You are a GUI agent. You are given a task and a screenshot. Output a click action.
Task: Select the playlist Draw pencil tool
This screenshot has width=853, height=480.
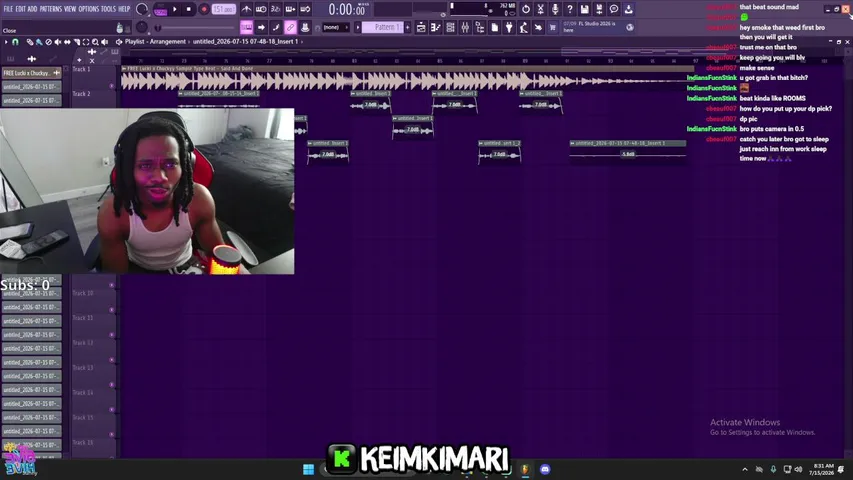click(30, 42)
